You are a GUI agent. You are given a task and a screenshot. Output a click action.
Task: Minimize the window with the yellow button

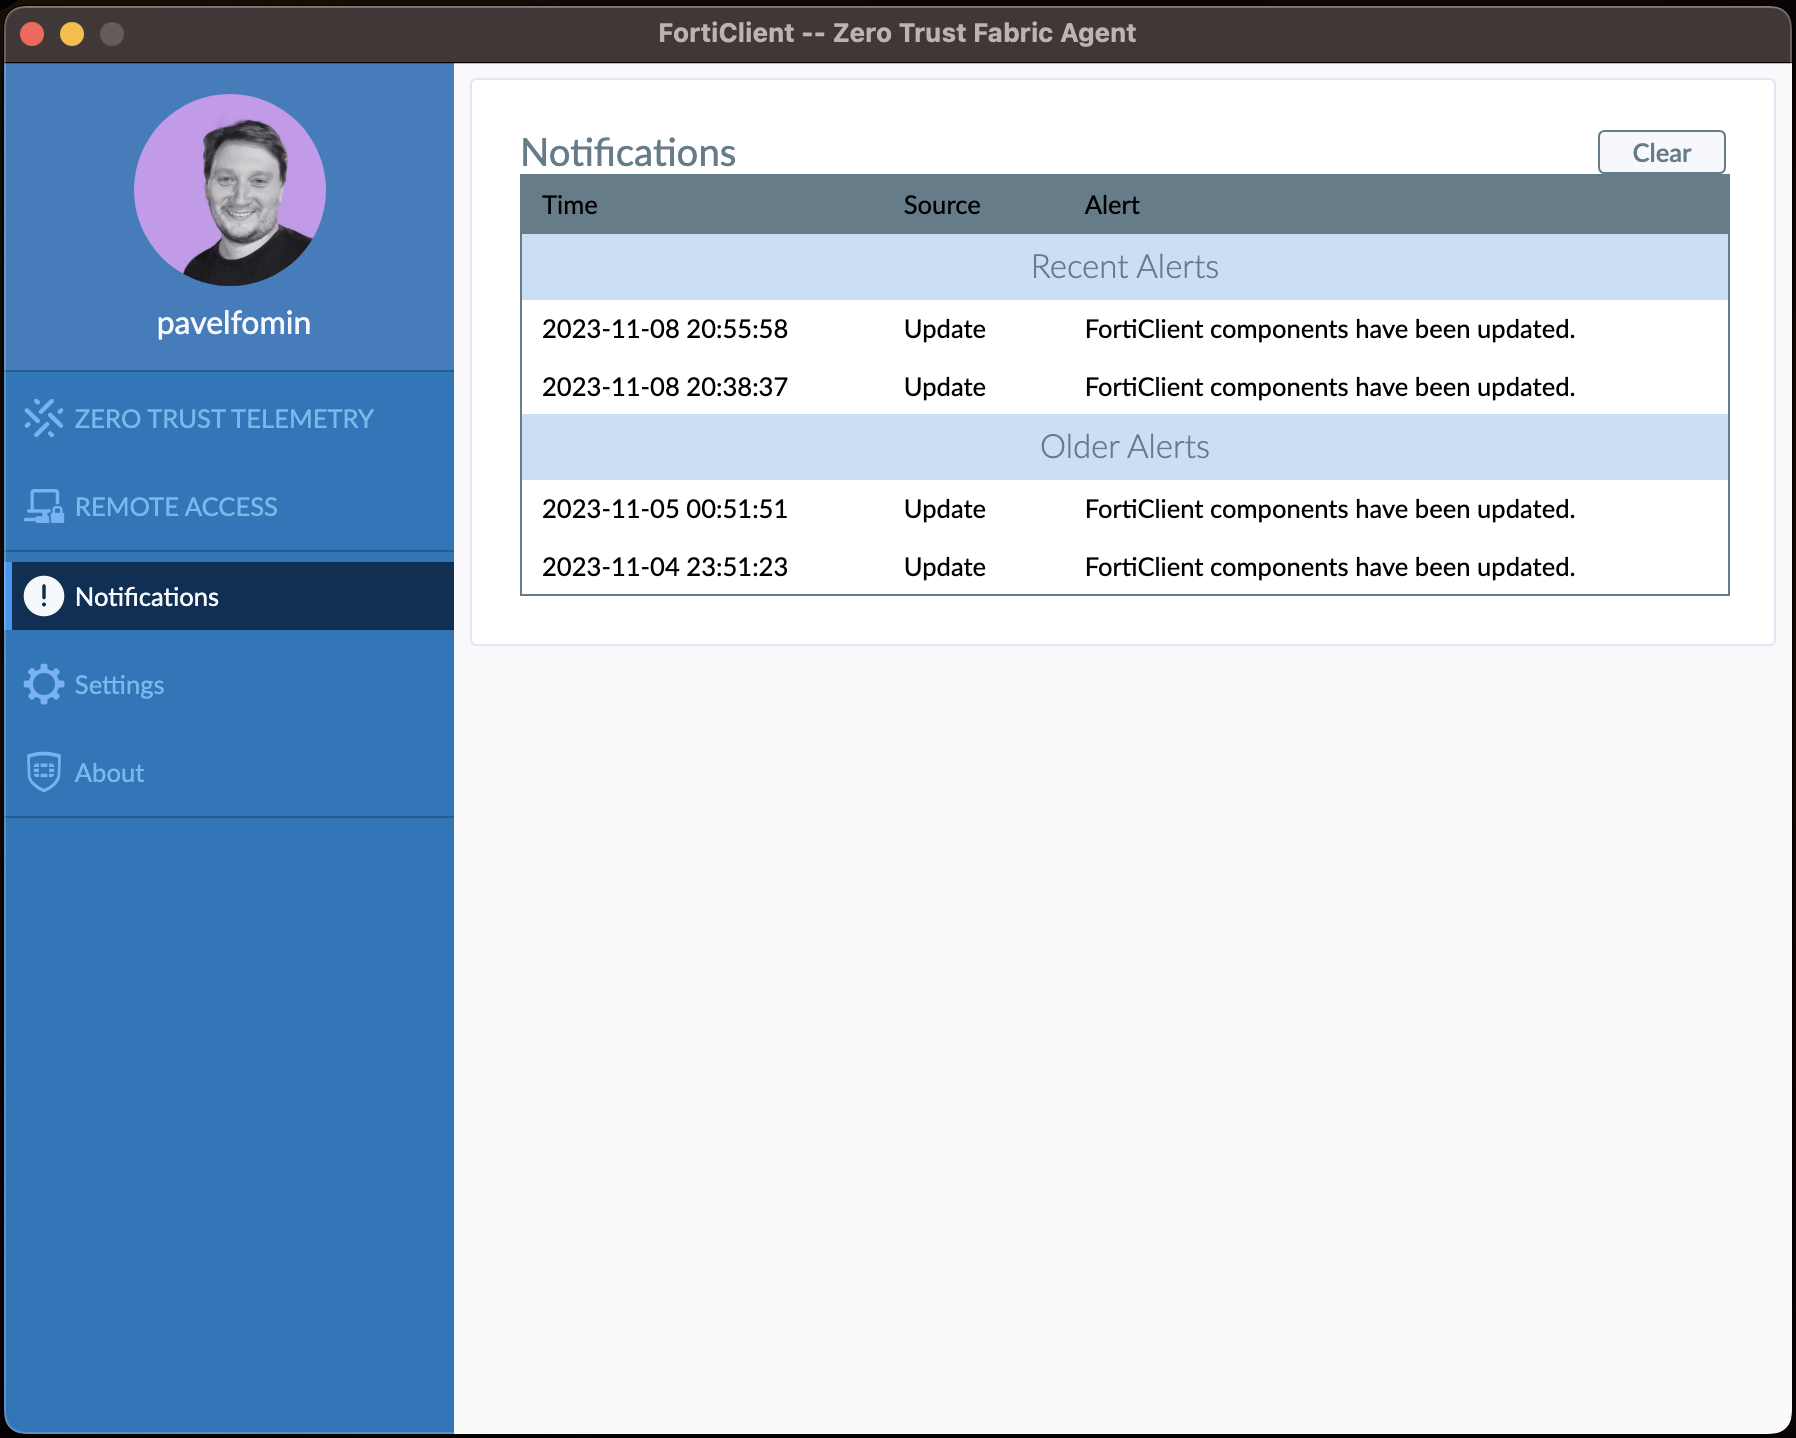[x=72, y=34]
